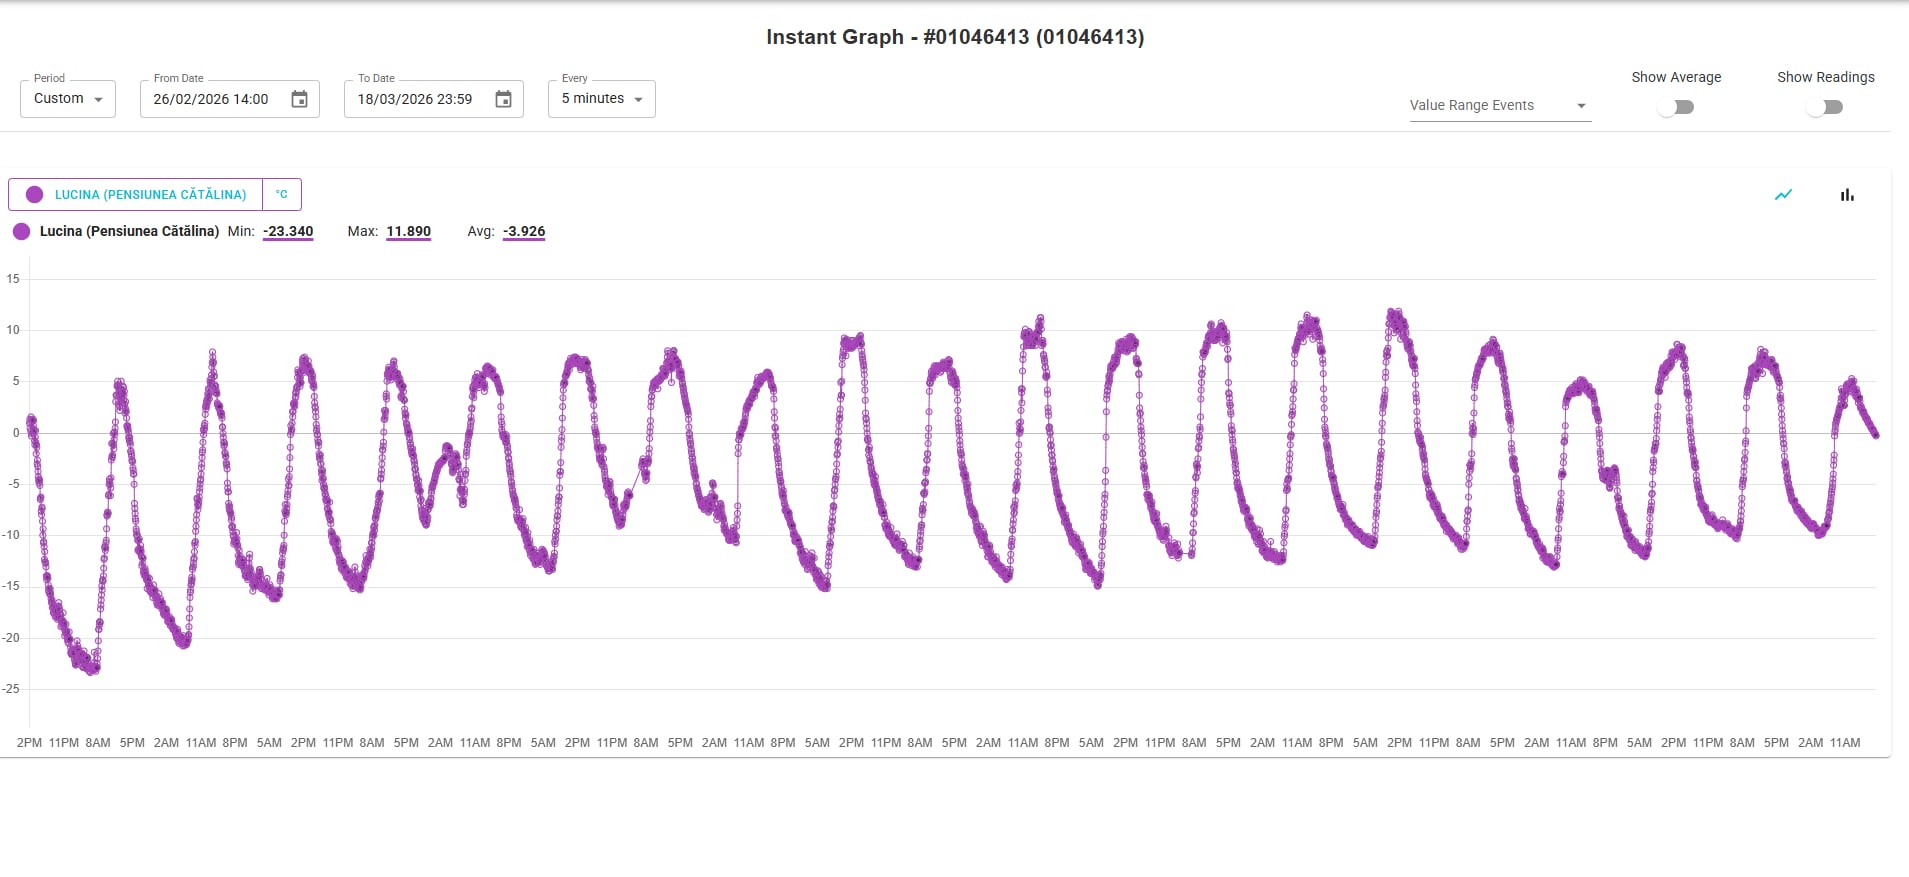This screenshot has width=1909, height=877.
Task: Switch to bar chart view icon
Action: click(1847, 195)
